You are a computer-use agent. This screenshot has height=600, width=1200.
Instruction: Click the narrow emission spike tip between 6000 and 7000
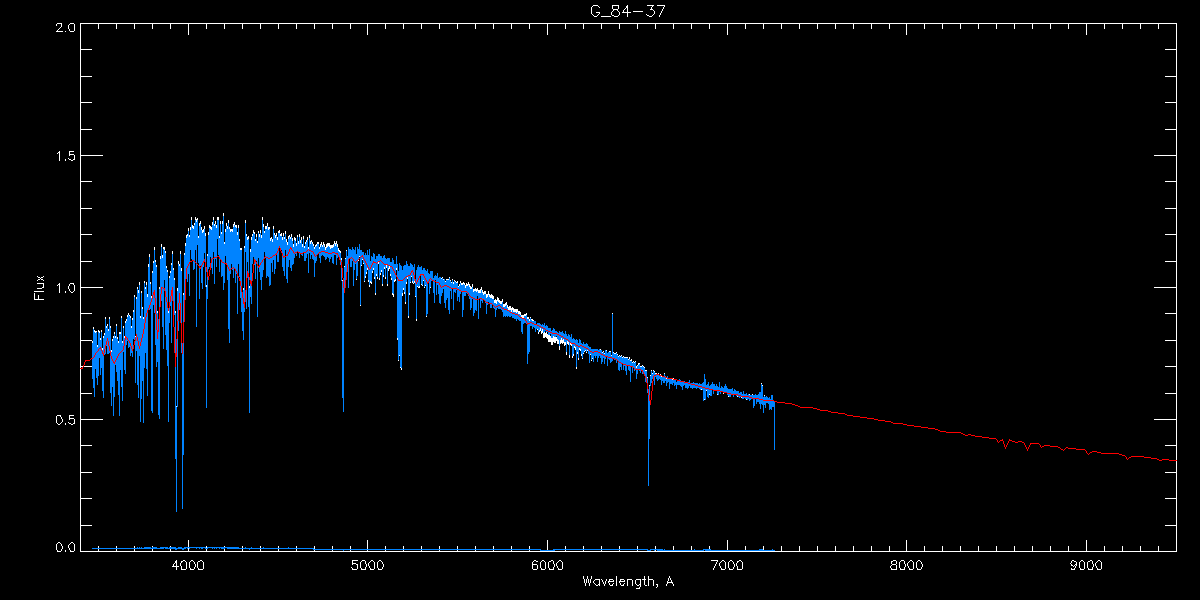(x=612, y=314)
